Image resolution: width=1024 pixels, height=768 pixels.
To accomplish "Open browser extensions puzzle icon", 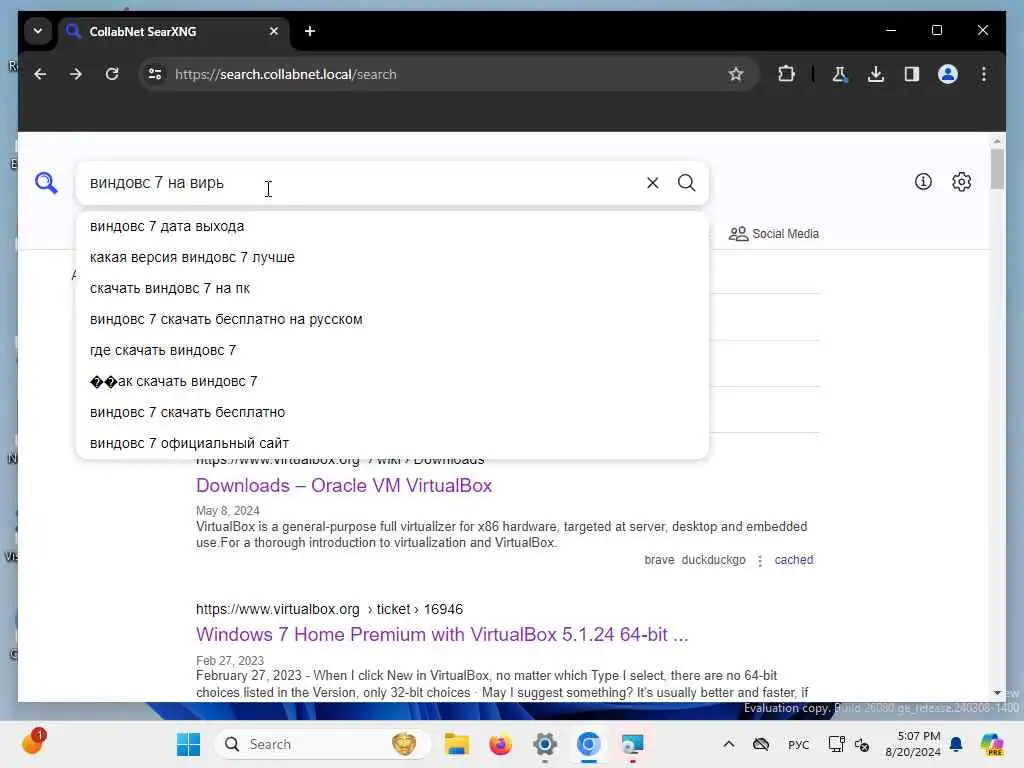I will pyautogui.click(x=786, y=74).
